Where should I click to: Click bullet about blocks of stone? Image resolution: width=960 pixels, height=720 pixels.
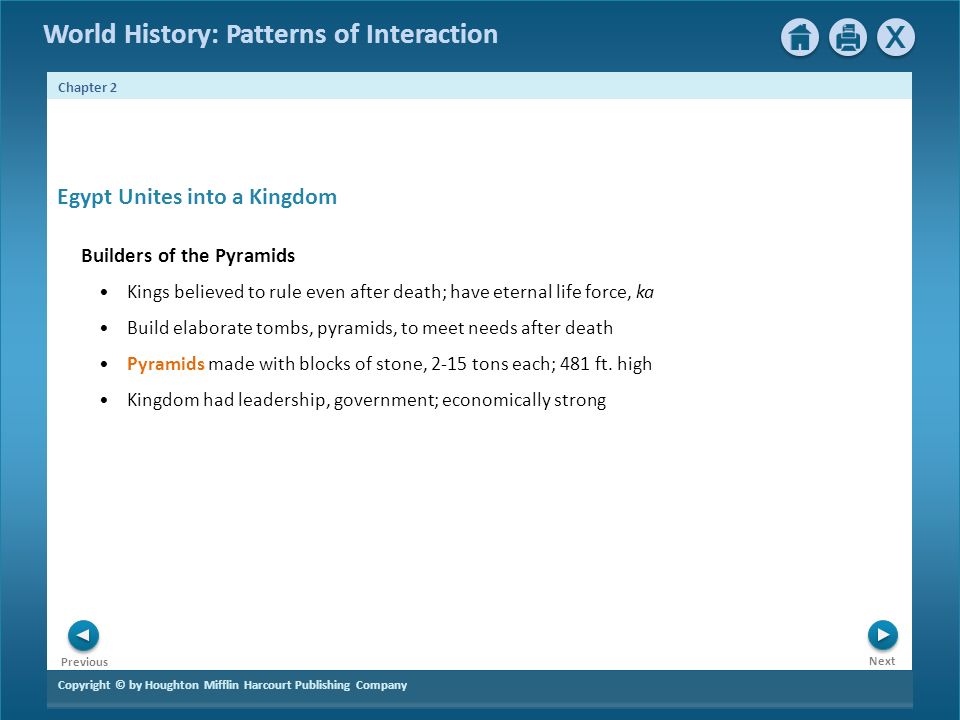coord(389,364)
